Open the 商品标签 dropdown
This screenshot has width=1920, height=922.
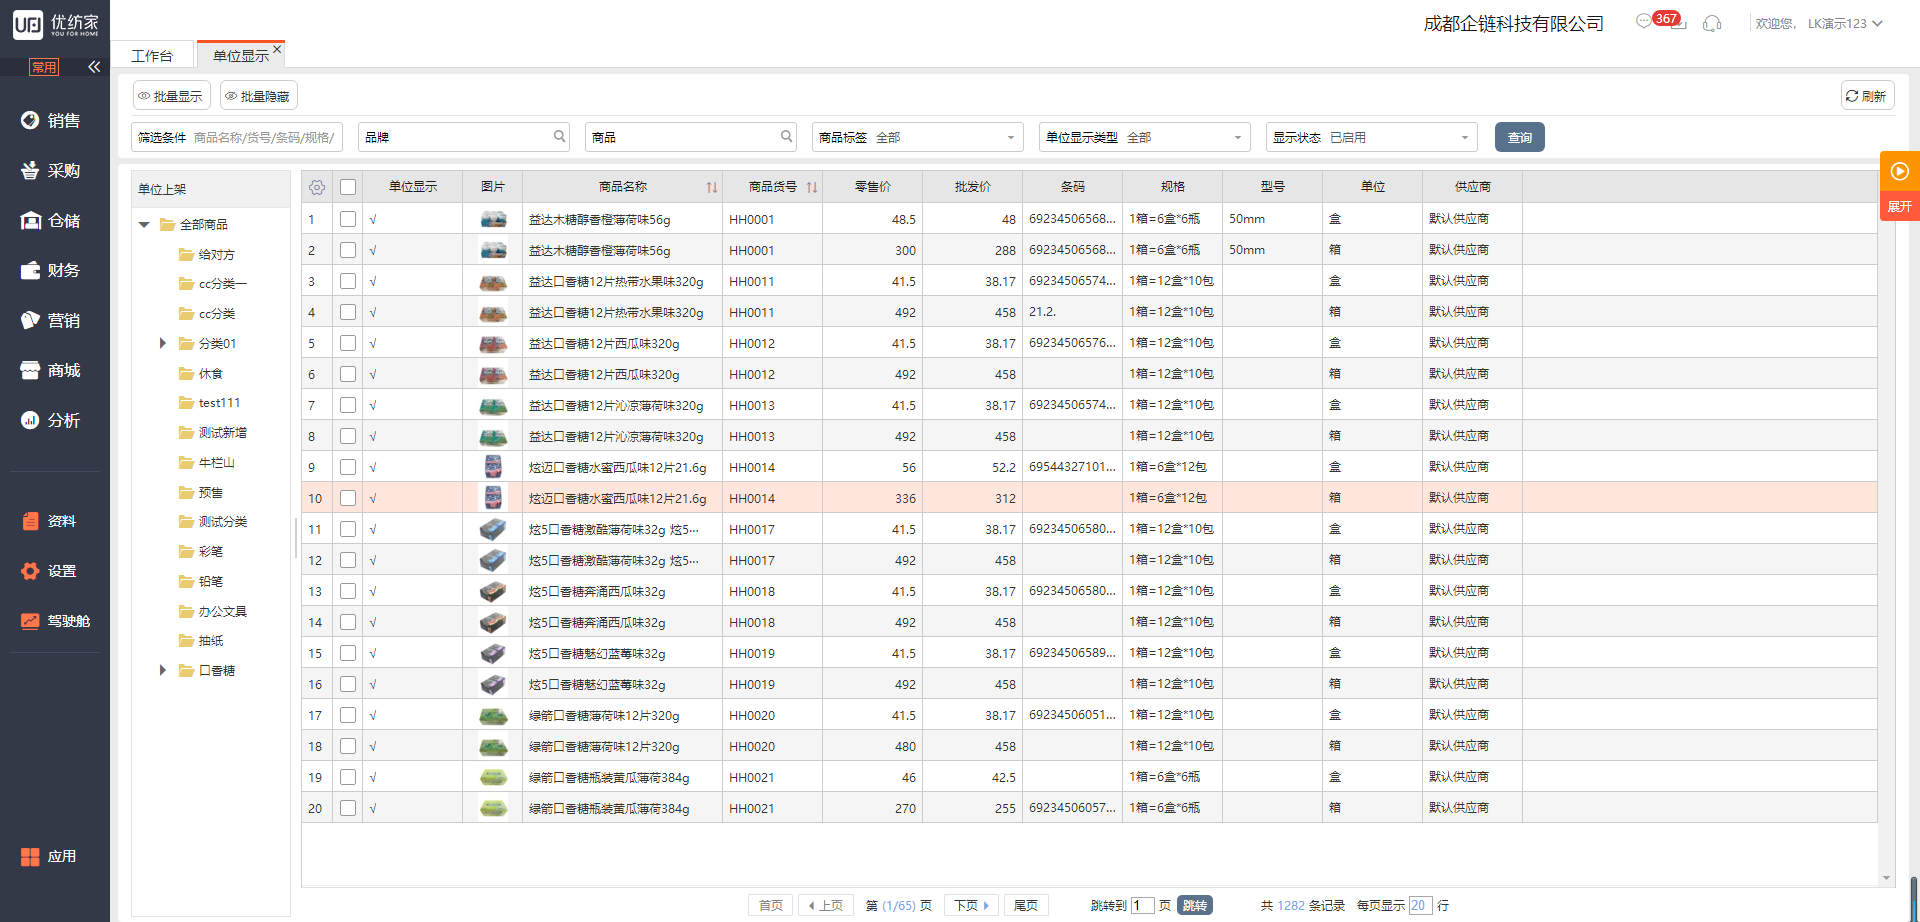point(917,137)
